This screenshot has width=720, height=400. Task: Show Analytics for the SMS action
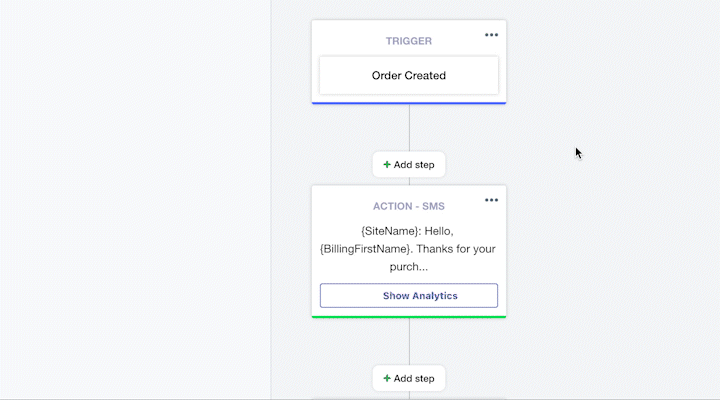[409, 296]
